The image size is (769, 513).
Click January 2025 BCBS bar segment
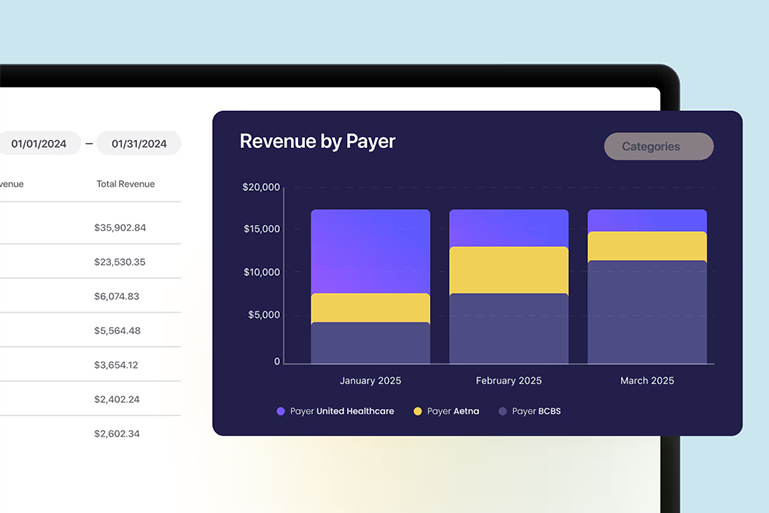371,343
